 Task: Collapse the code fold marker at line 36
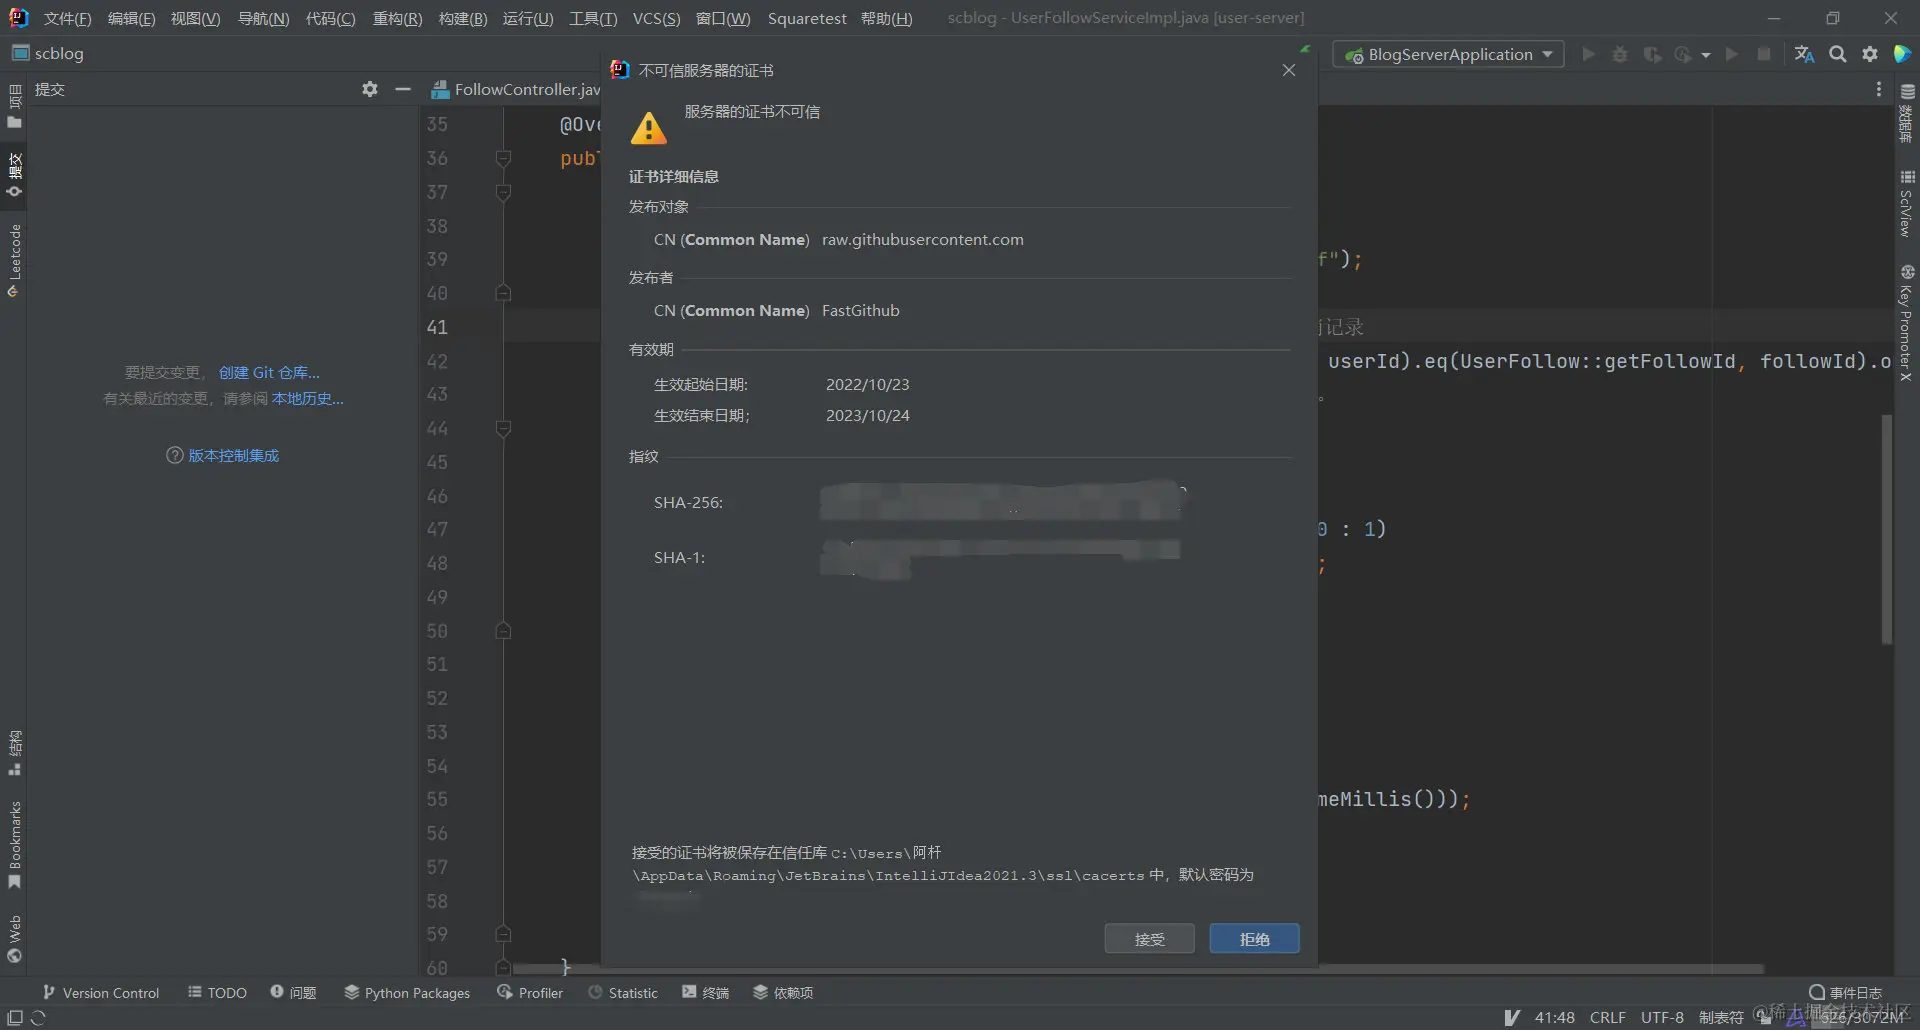(x=504, y=158)
